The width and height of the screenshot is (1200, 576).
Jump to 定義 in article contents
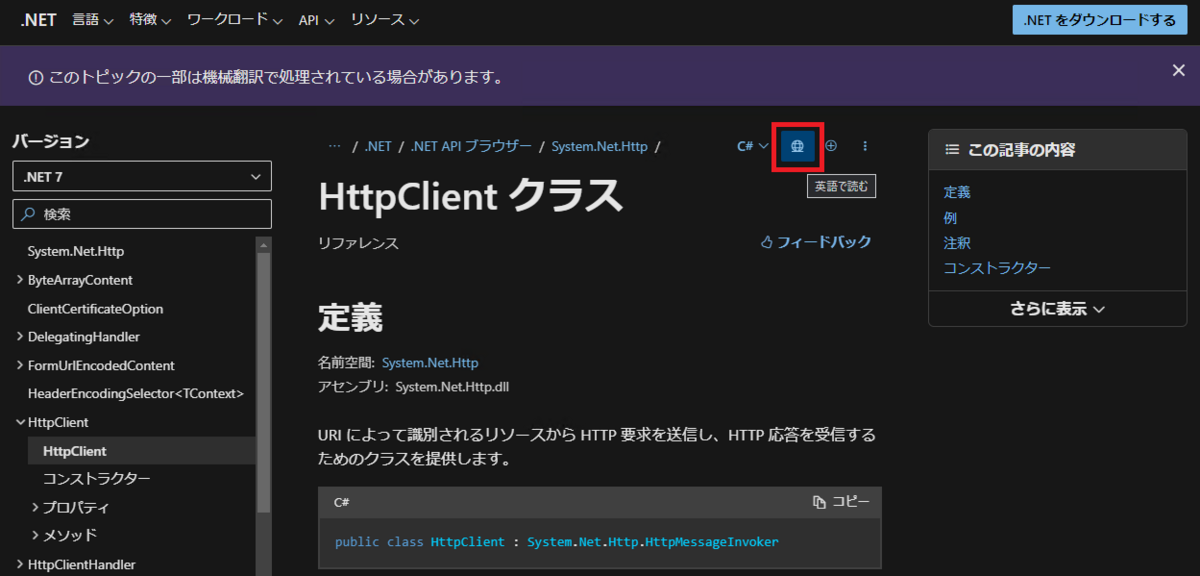pyautogui.click(x=957, y=192)
